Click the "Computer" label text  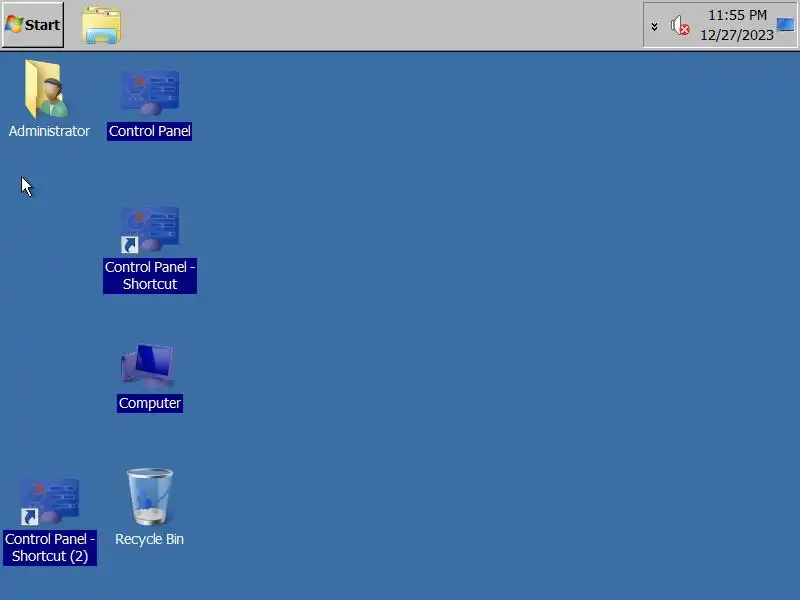pyautogui.click(x=149, y=403)
